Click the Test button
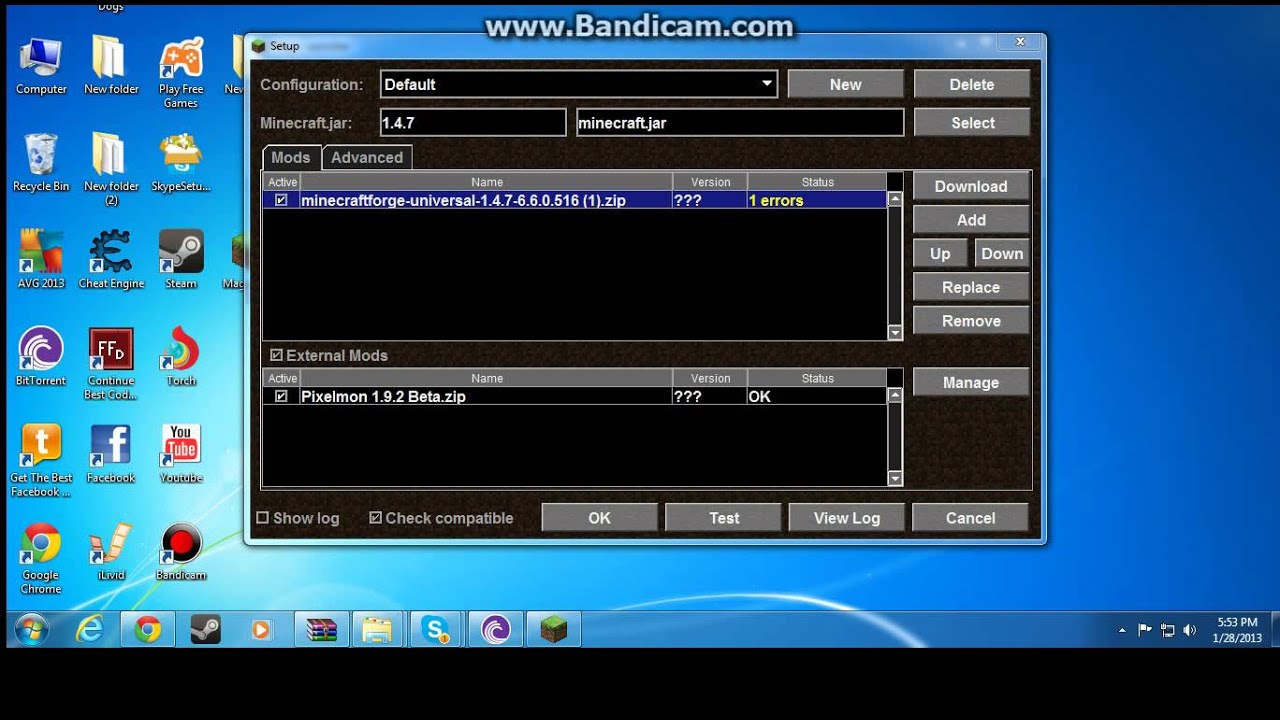The width and height of the screenshot is (1280, 720). tap(724, 517)
